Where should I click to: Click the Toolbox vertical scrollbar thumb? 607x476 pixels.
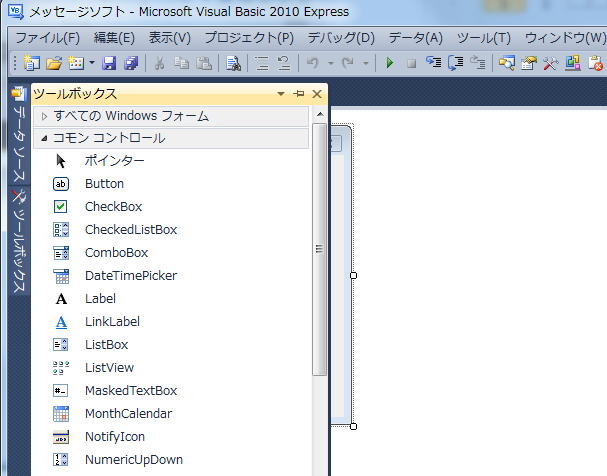[x=320, y=249]
